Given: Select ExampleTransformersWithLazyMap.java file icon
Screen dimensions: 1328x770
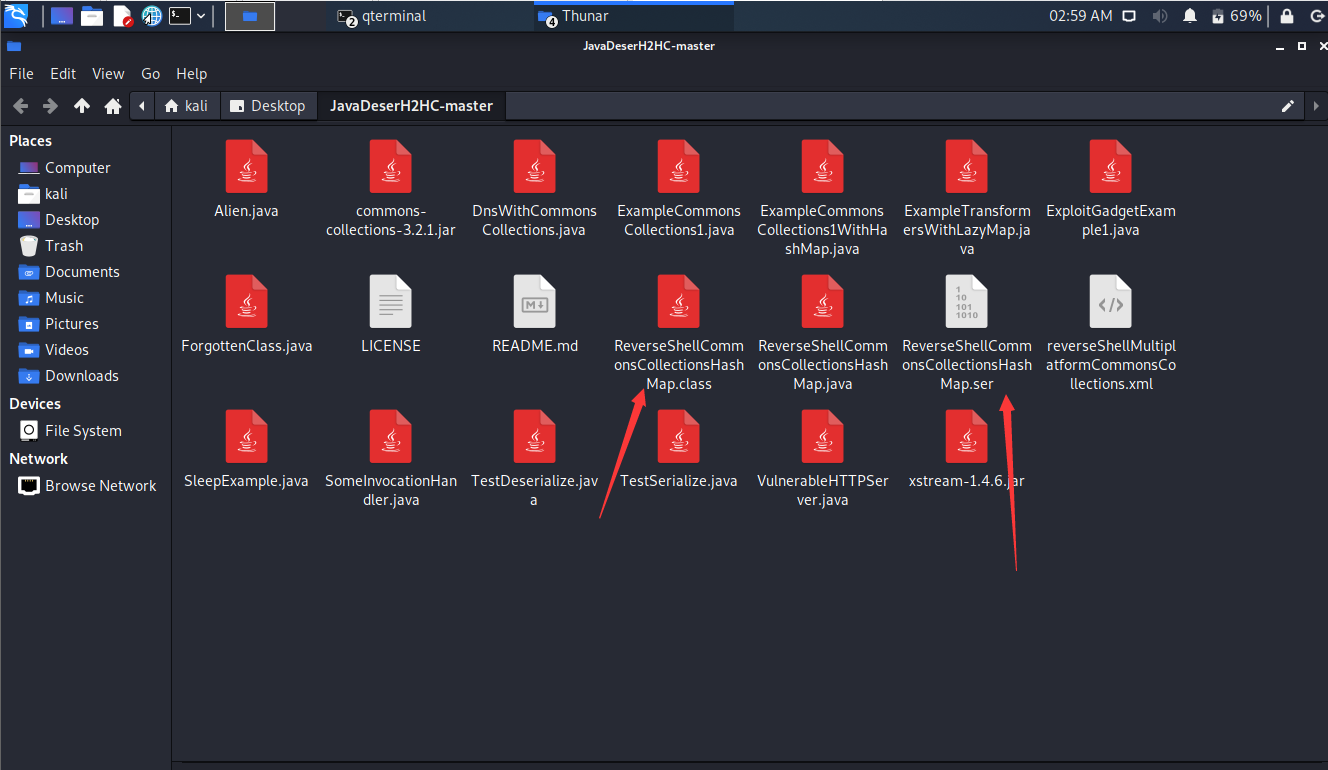Looking at the screenshot, I should [966, 166].
